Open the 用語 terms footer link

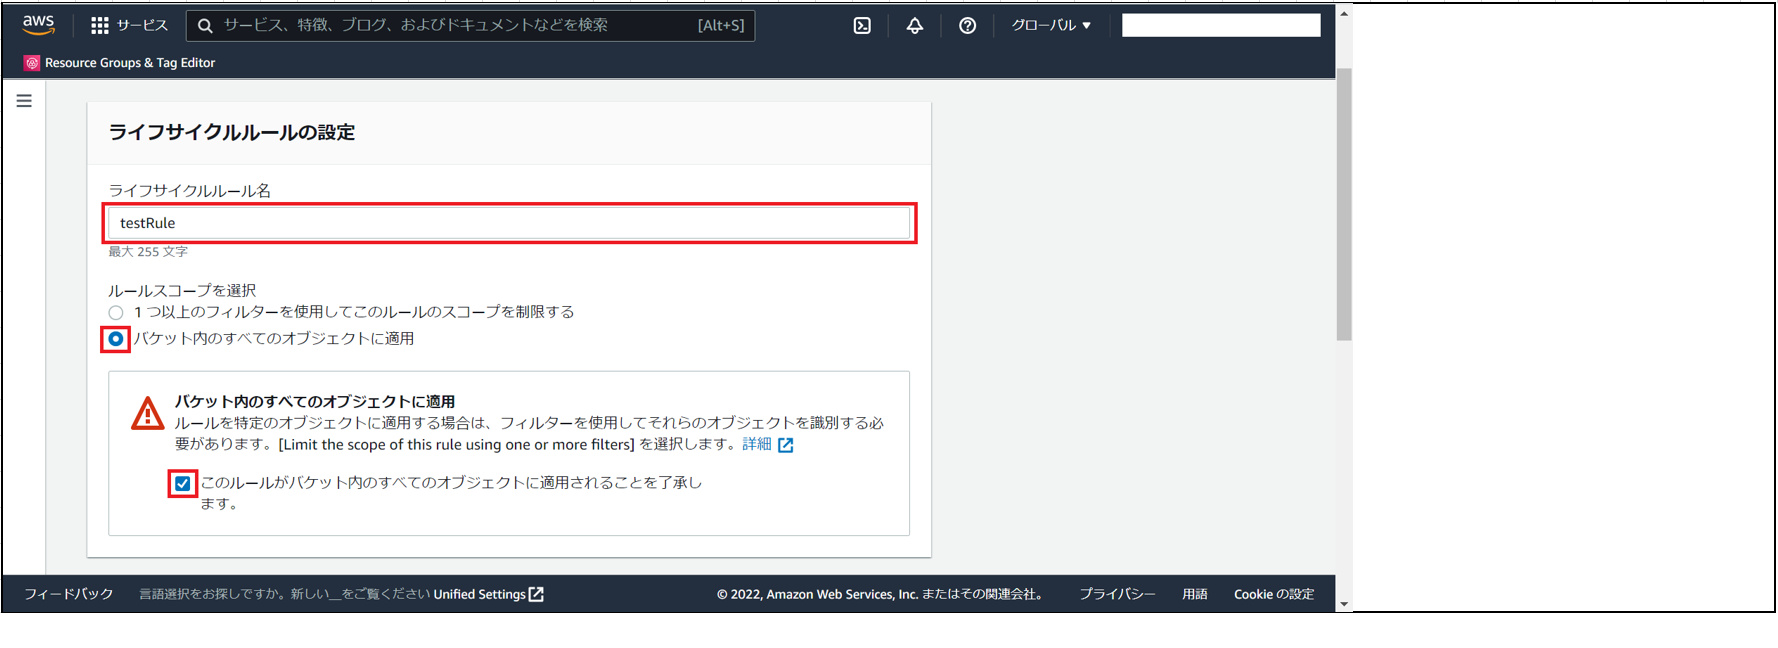1195,594
